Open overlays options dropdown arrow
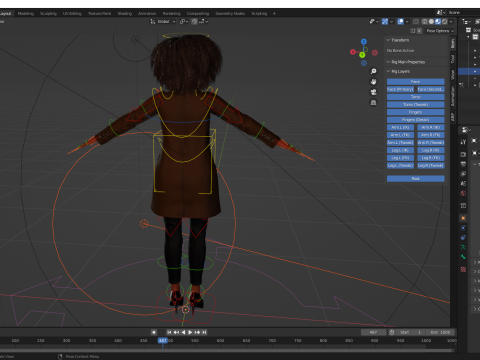This screenshot has width=480, height=360. (407, 21)
